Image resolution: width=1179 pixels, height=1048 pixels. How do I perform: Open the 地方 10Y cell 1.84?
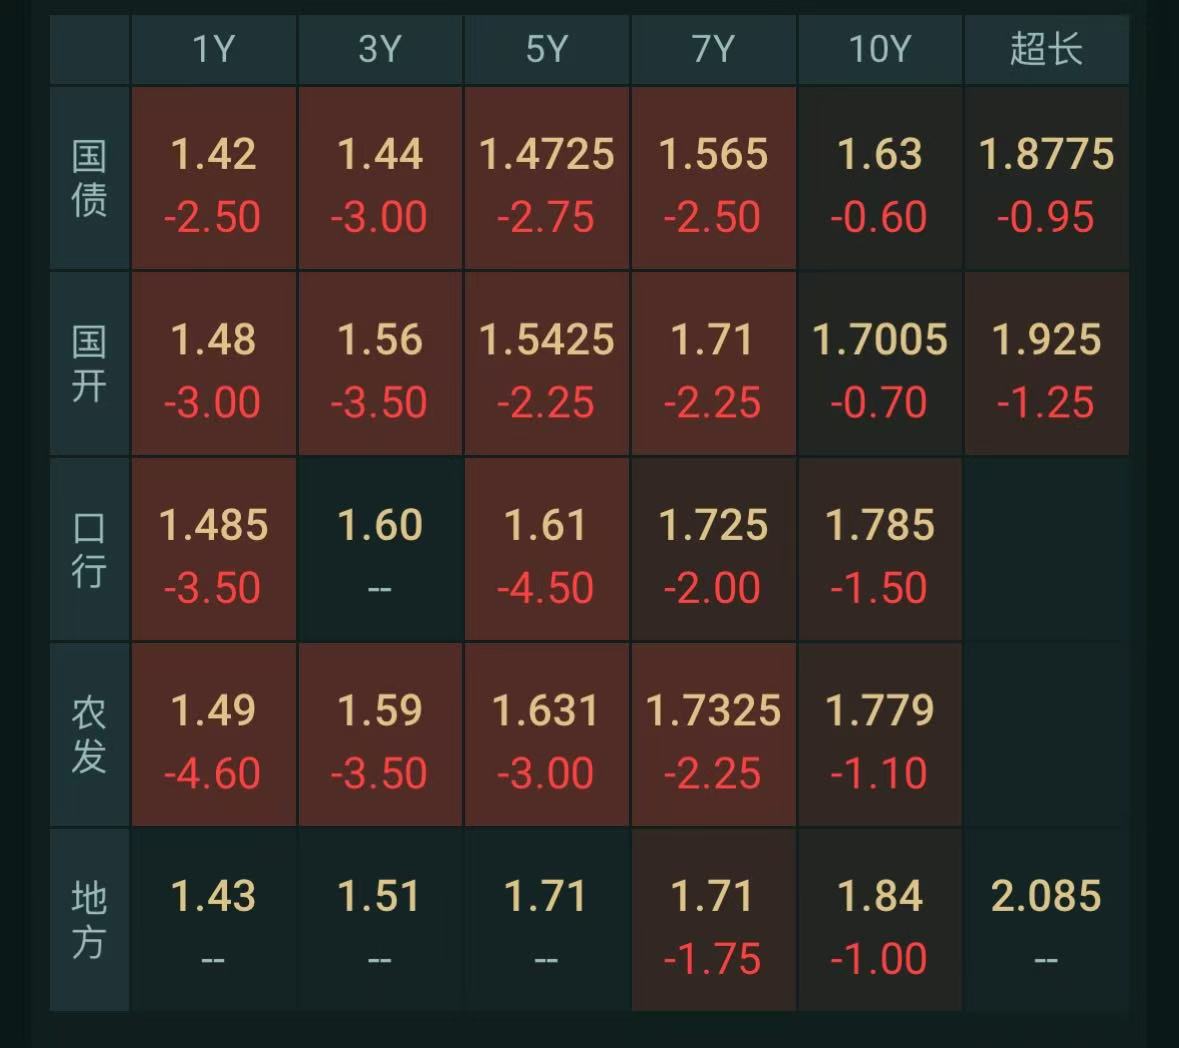click(880, 920)
